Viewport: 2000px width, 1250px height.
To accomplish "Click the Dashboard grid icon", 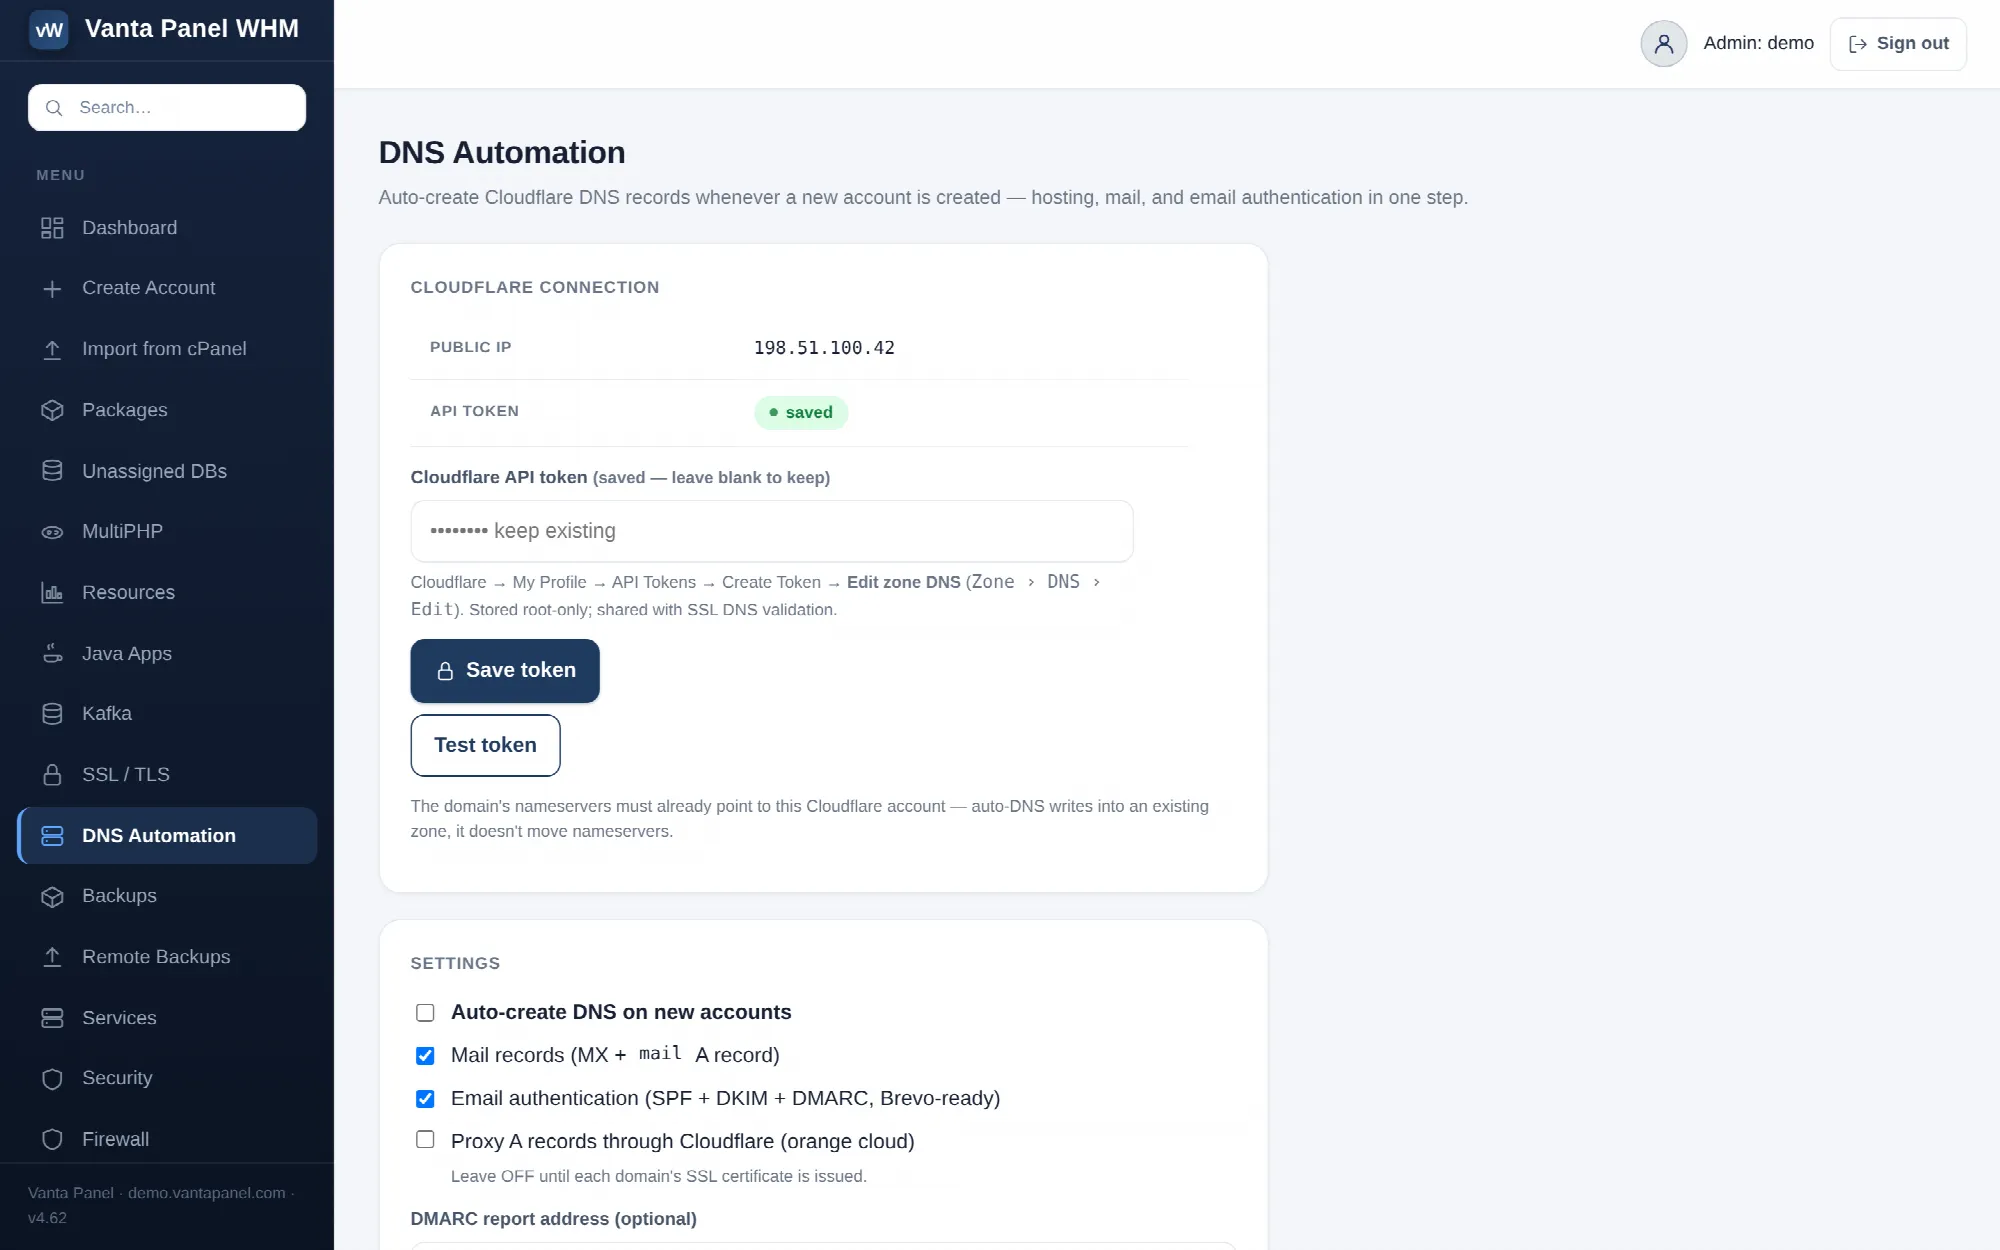I will coord(52,228).
